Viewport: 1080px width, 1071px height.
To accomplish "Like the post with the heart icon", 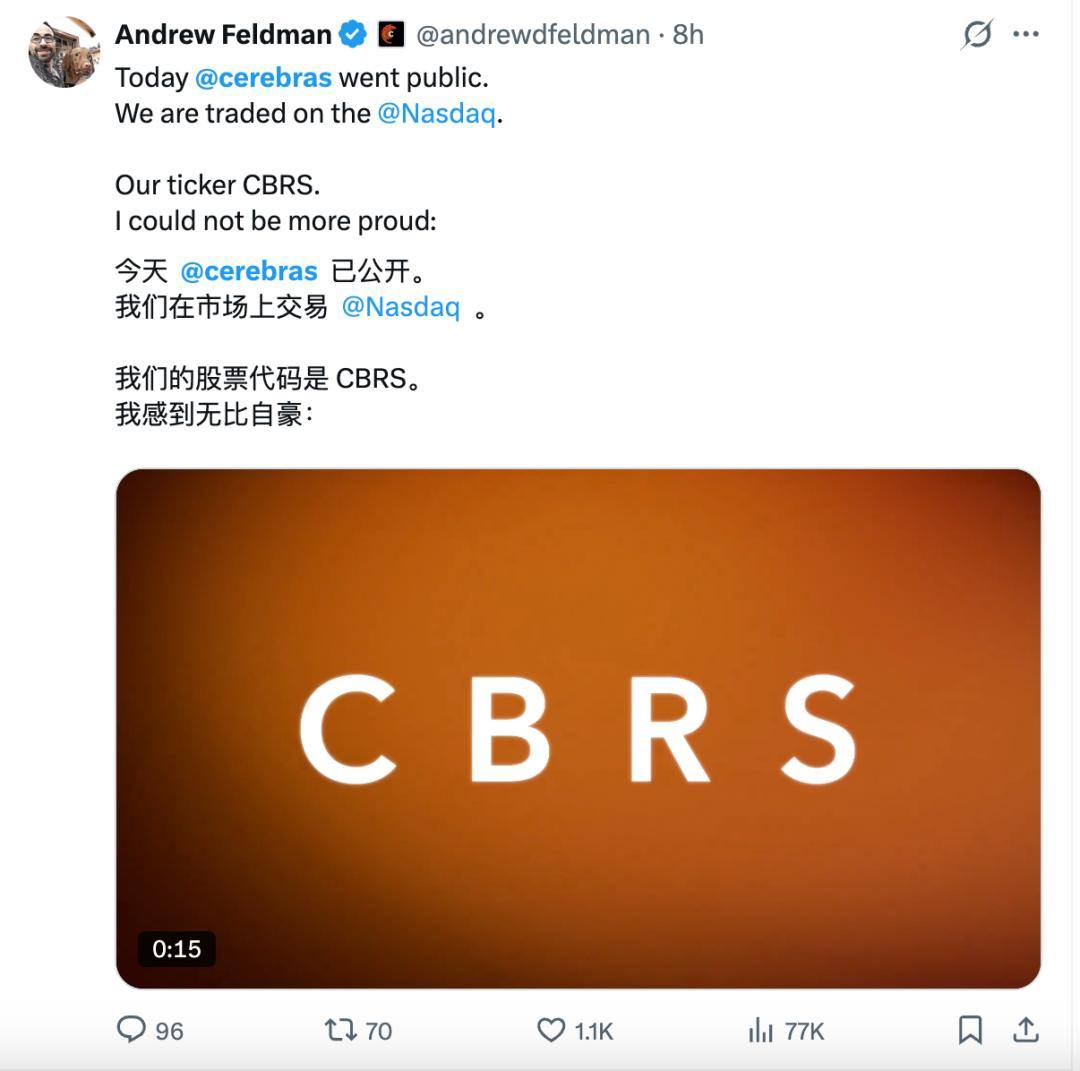I will [x=551, y=1030].
